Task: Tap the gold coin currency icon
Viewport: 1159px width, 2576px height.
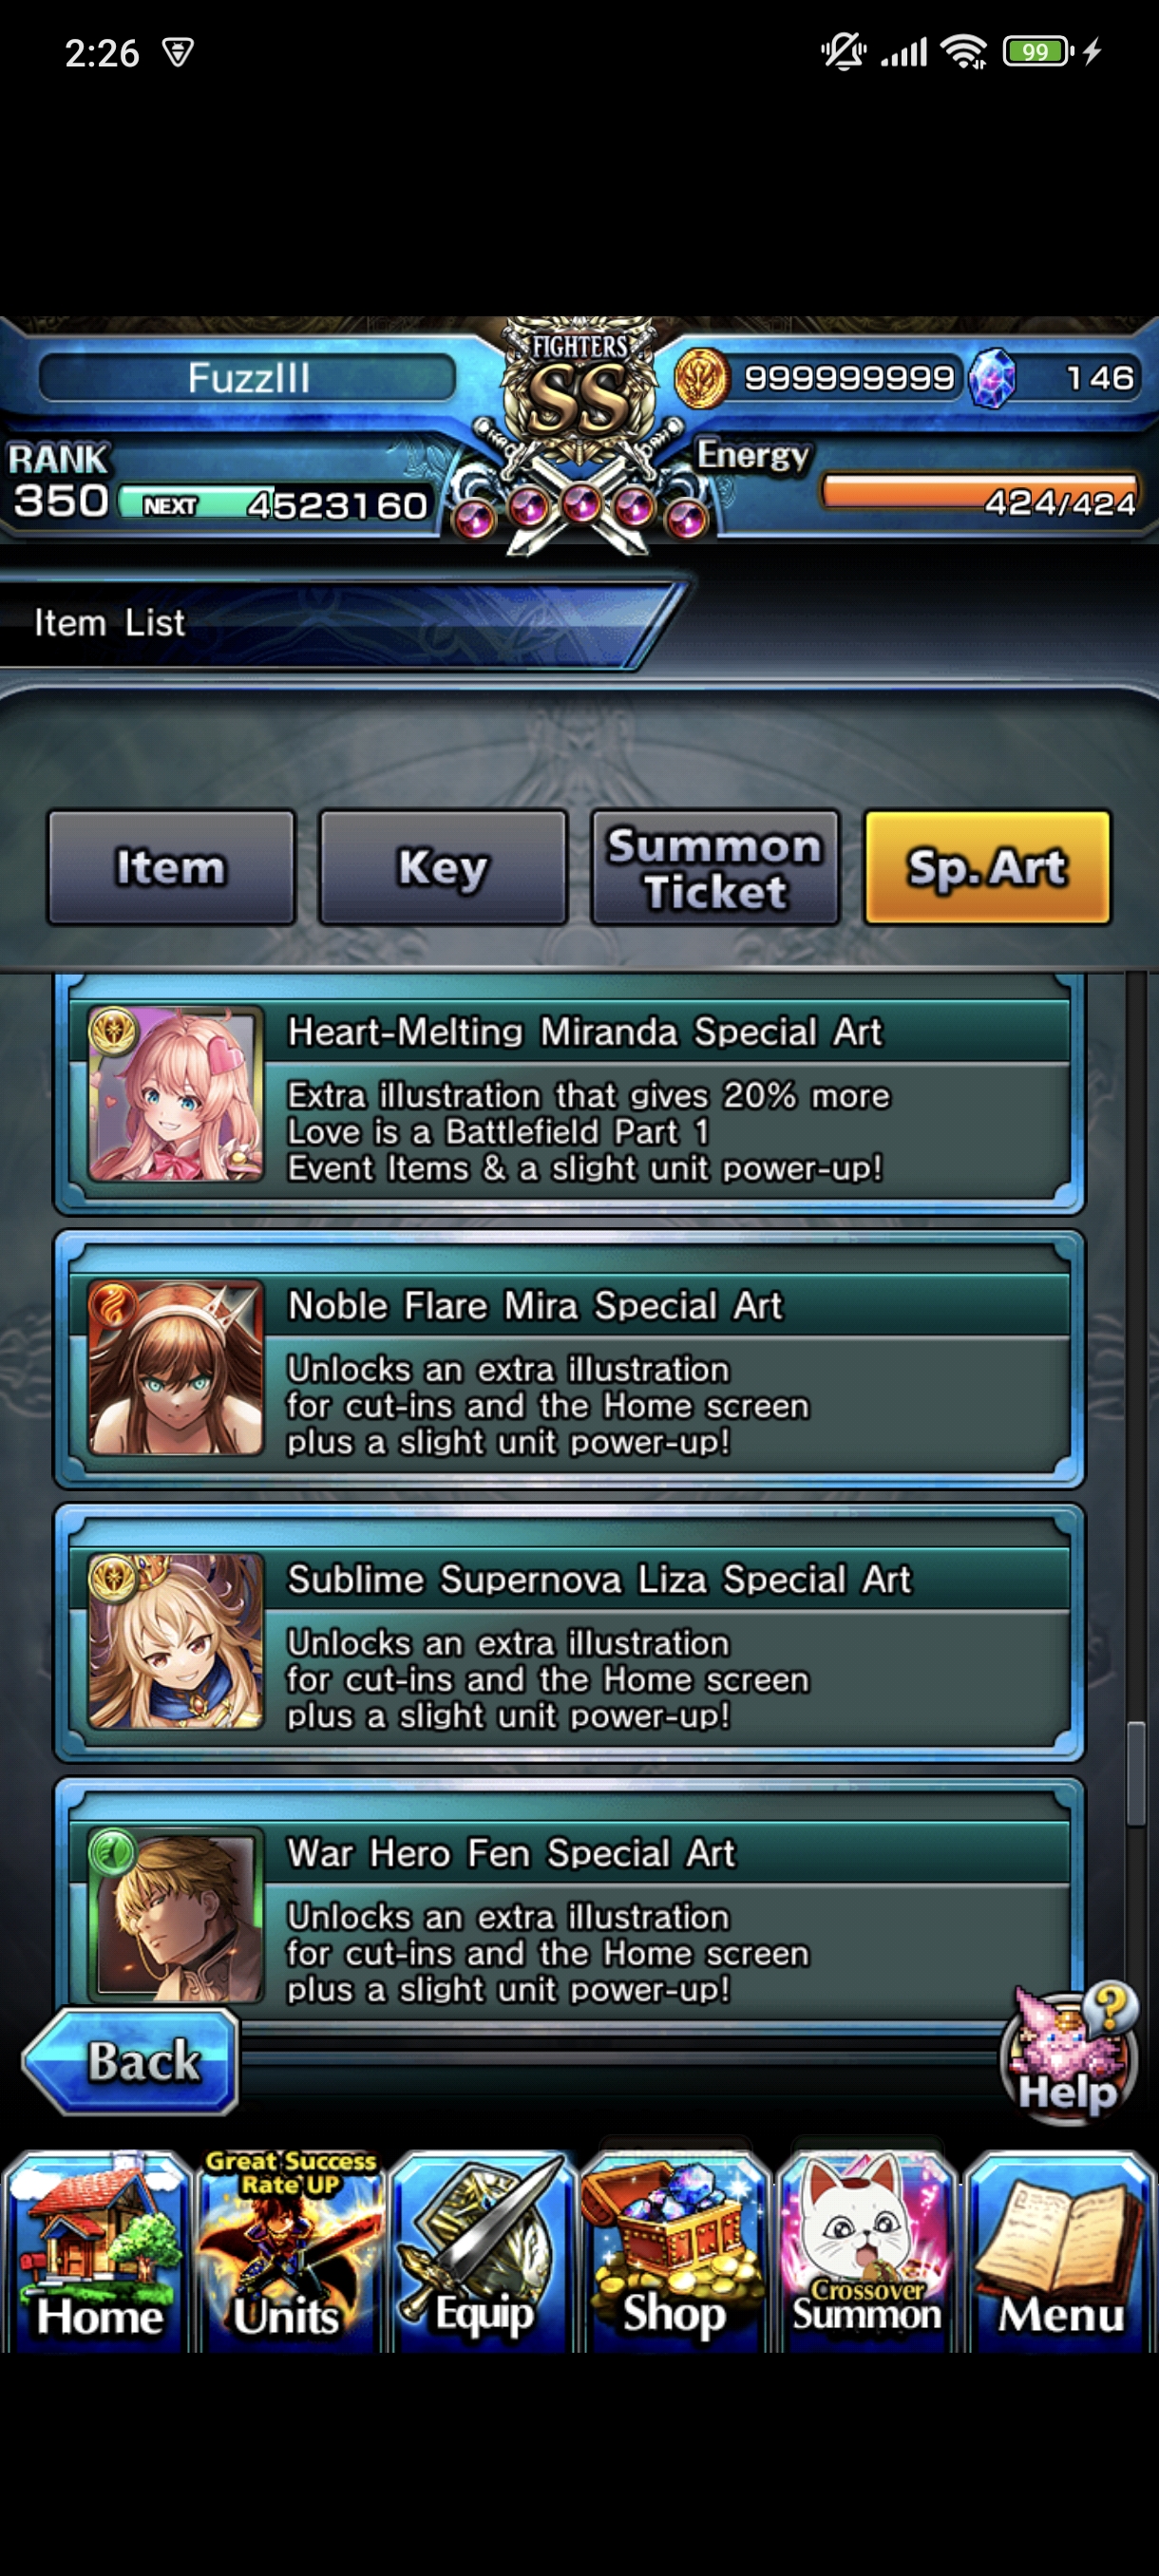Action: 701,378
